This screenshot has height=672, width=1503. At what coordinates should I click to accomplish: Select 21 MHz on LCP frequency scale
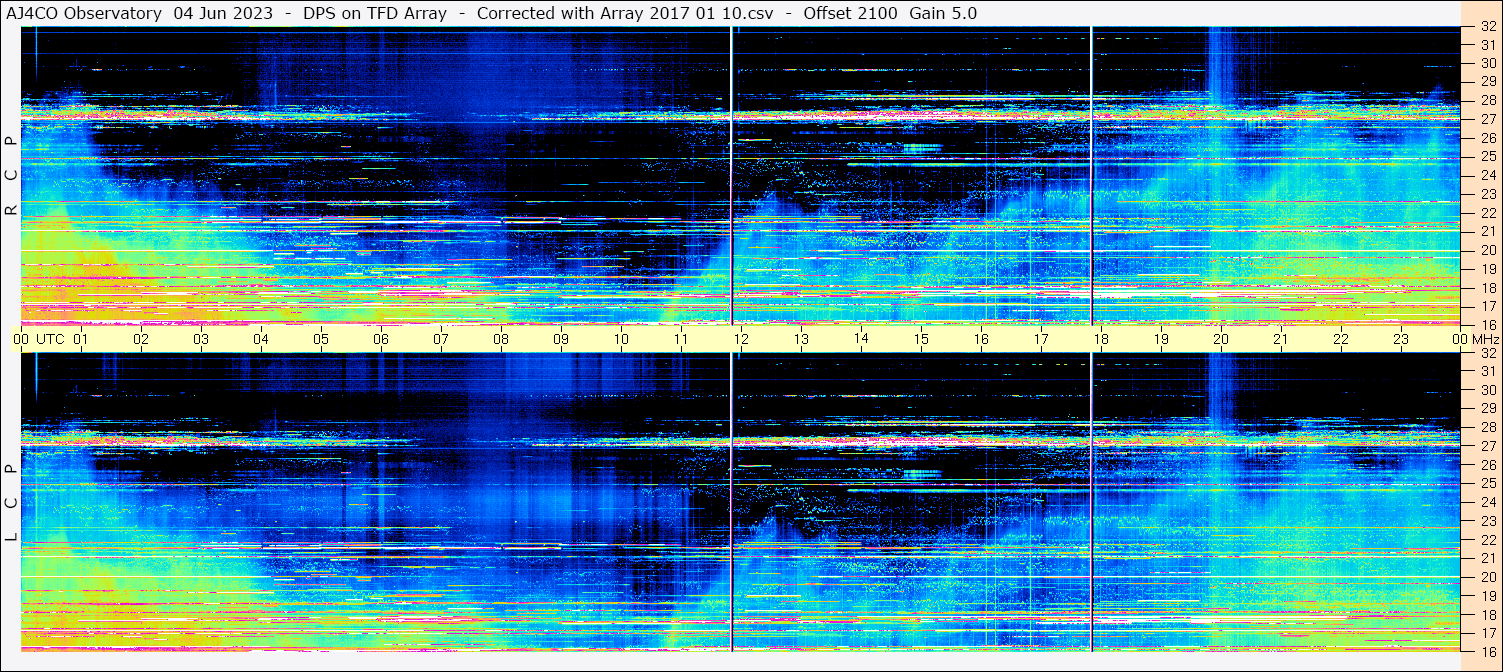(x=1487, y=558)
